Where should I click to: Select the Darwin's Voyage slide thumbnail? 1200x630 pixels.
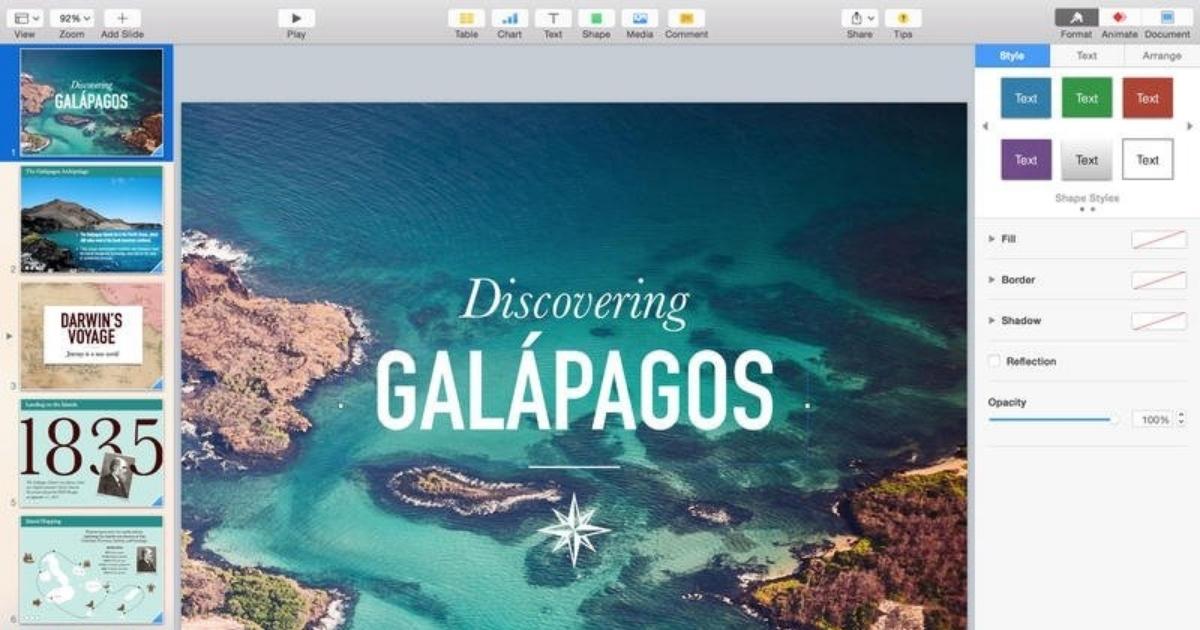pyautogui.click(x=91, y=336)
